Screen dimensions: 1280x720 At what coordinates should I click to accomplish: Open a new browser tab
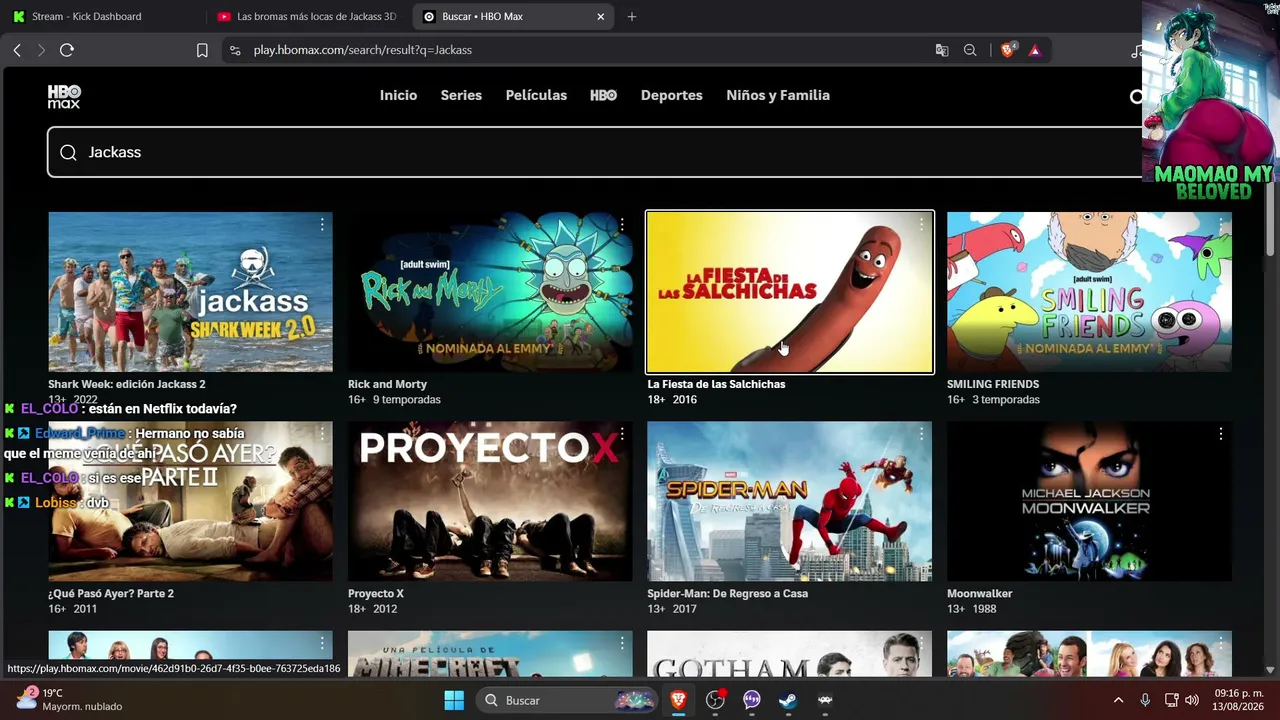coord(632,17)
